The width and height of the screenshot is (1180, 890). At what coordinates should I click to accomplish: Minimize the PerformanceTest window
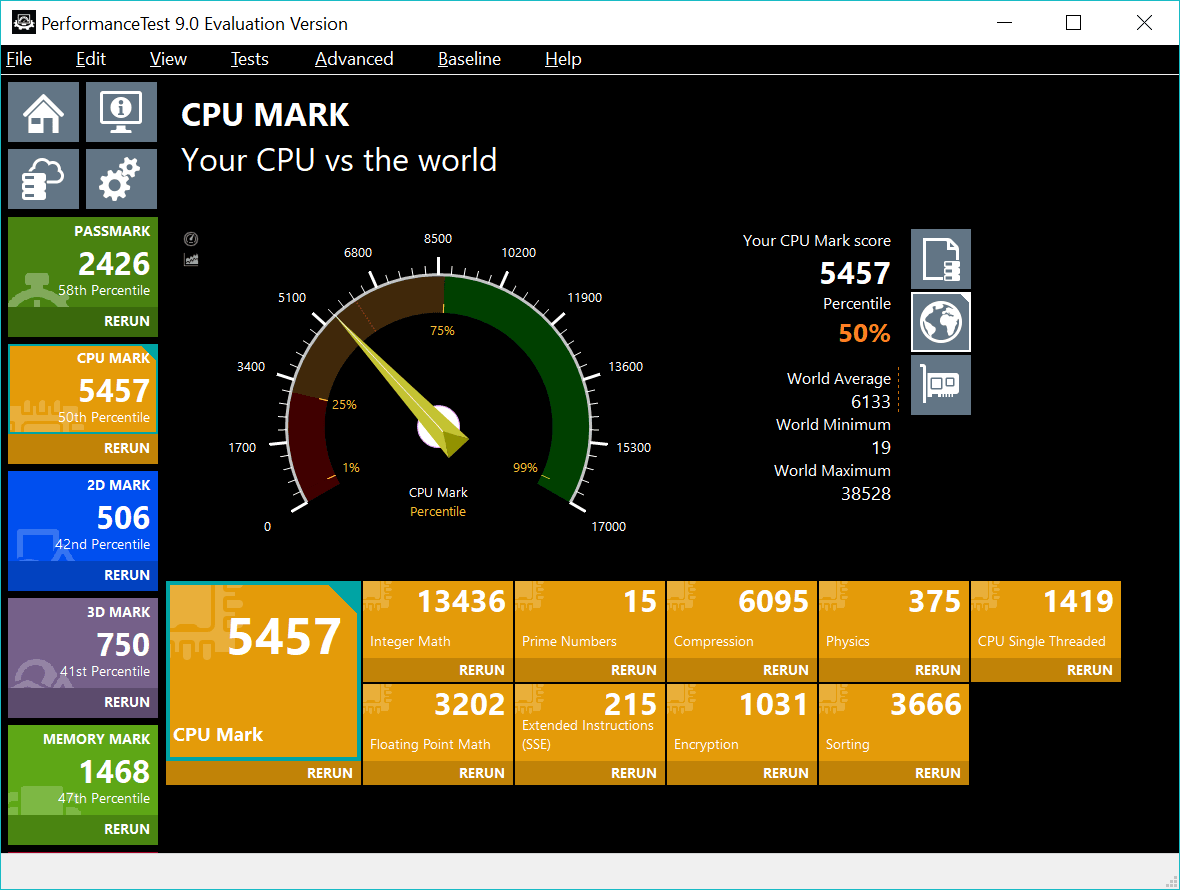[1004, 23]
